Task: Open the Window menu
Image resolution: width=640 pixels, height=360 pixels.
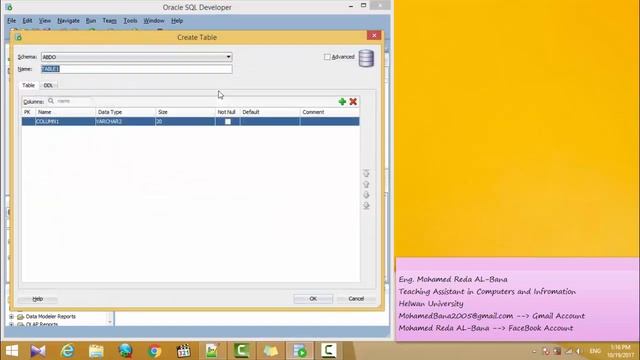Action: click(x=153, y=20)
